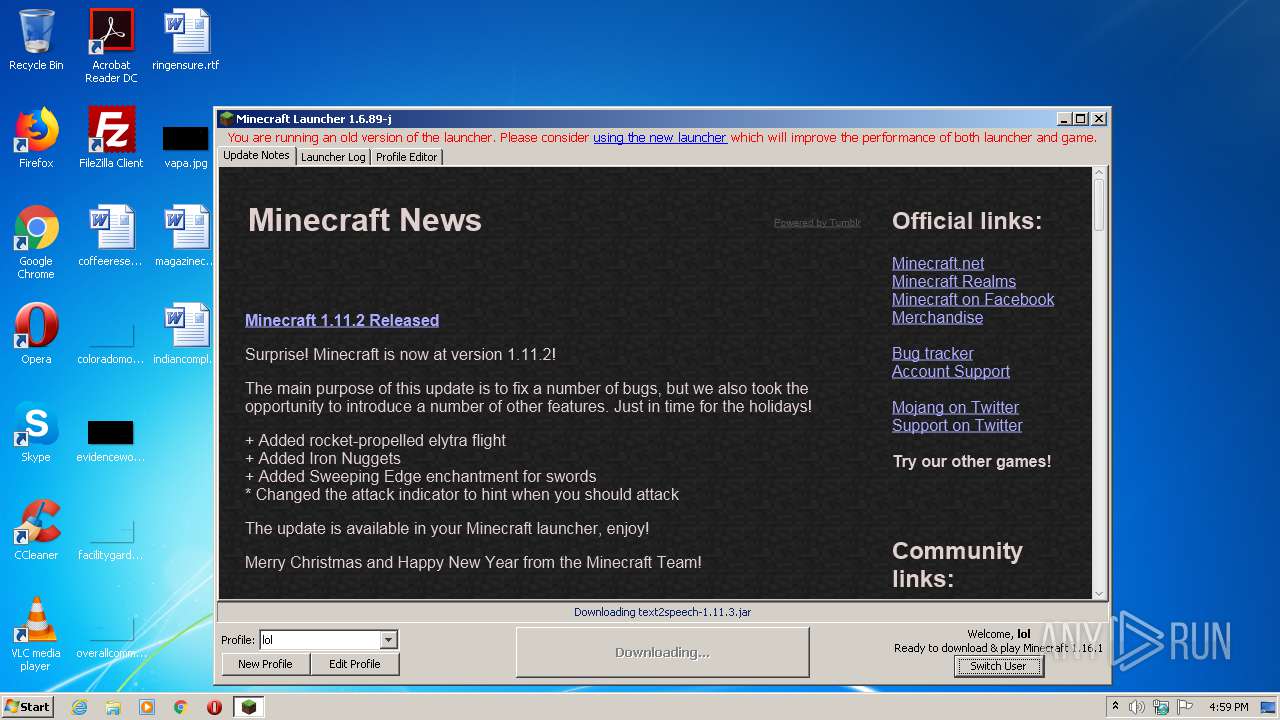The image size is (1280, 720).
Task: Open the Bug tracker link
Action: pyautogui.click(x=932, y=353)
